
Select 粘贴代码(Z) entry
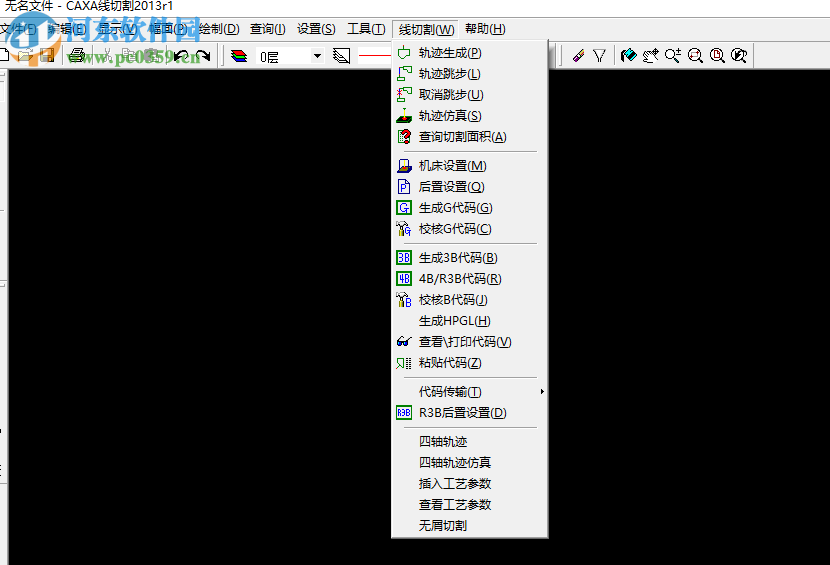click(x=470, y=363)
